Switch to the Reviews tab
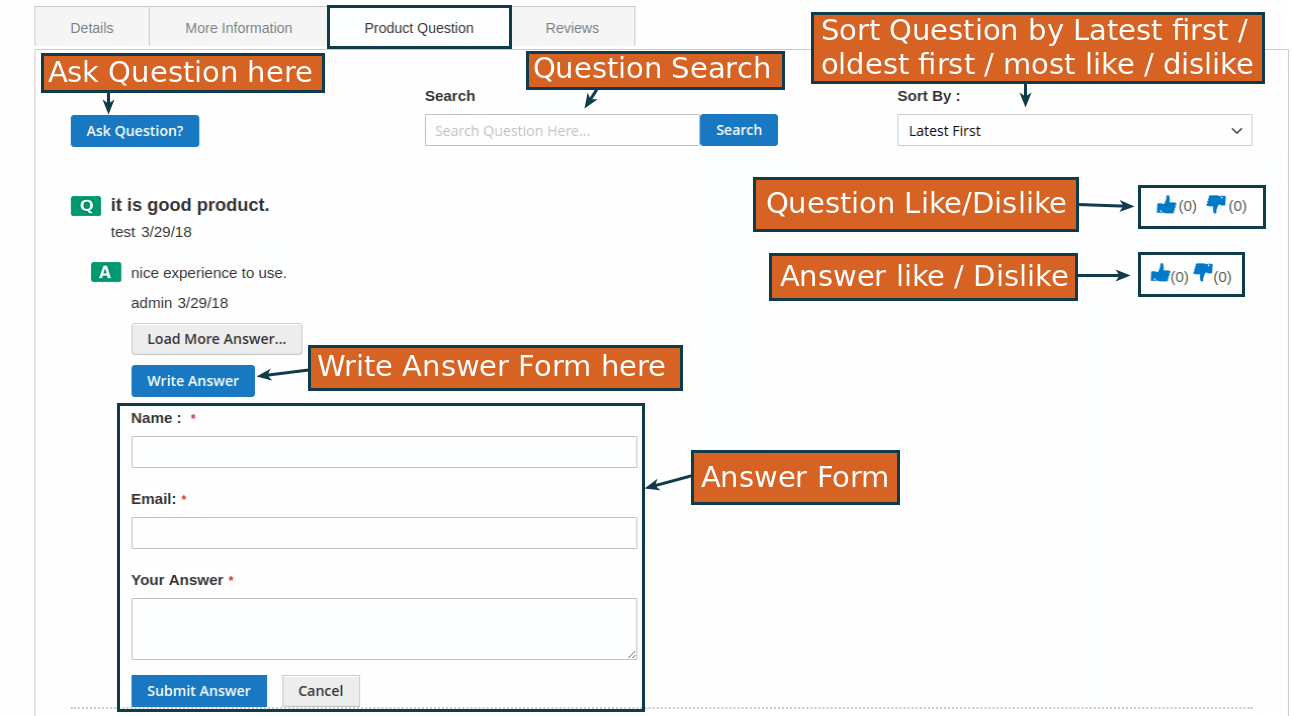This screenshot has width=1292, height=716. click(x=573, y=27)
